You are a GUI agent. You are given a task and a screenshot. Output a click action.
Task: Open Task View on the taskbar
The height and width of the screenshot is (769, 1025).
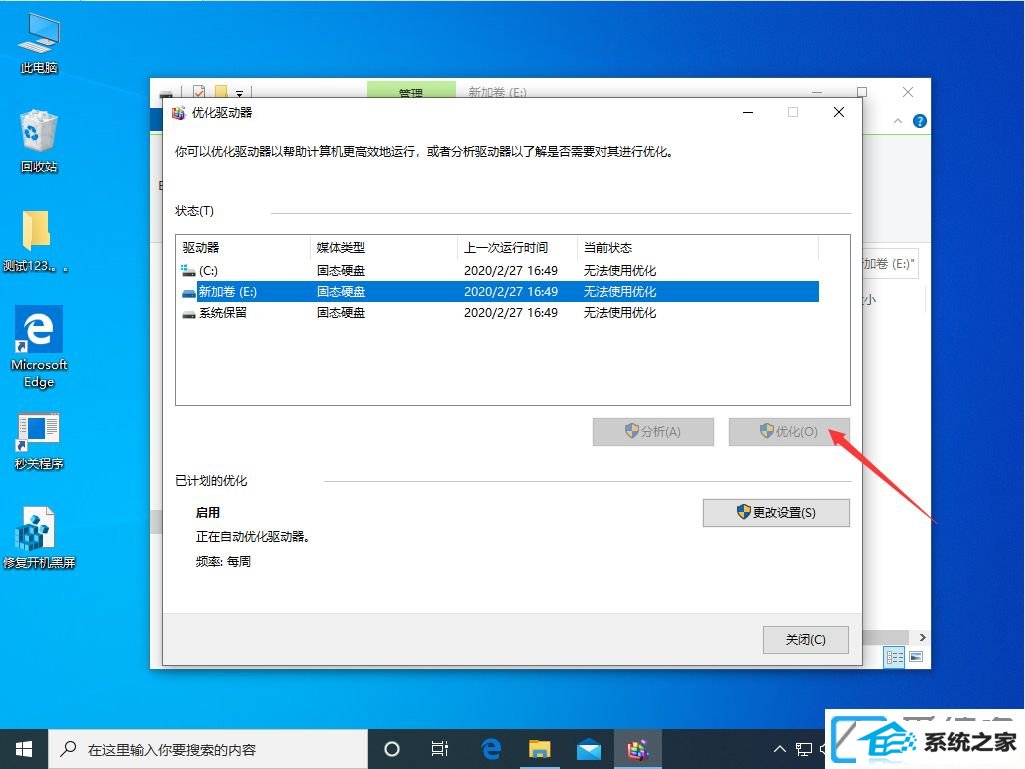click(440, 749)
